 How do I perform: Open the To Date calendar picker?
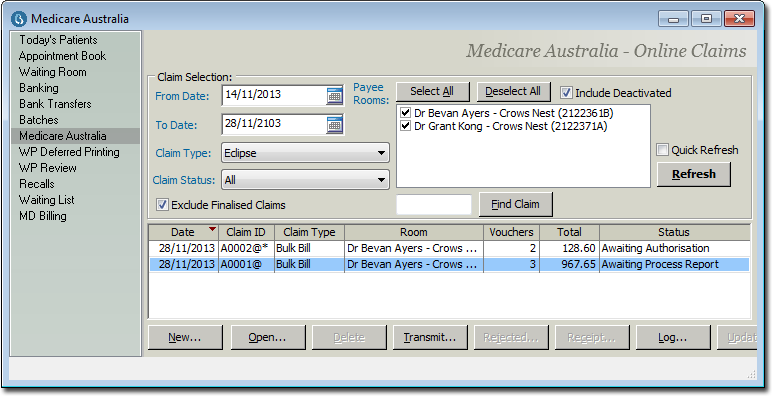pos(334,125)
